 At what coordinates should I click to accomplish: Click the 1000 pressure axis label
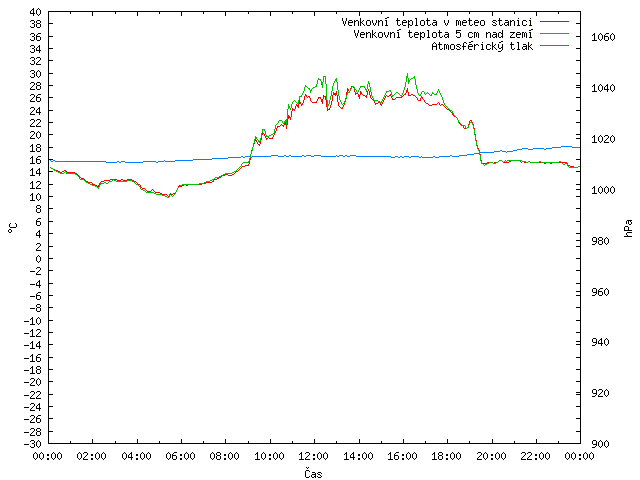click(603, 190)
